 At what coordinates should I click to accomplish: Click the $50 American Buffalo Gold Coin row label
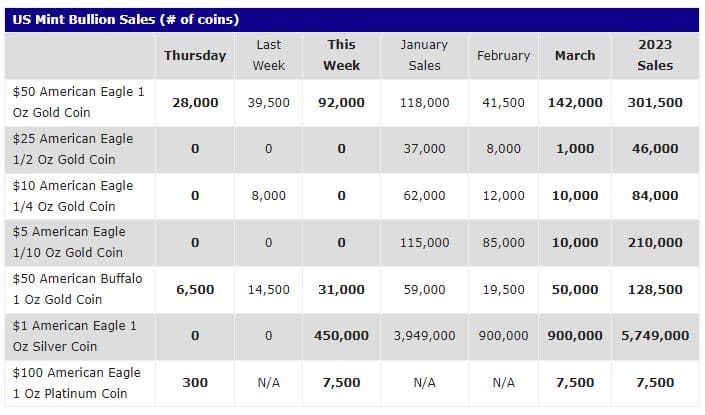coord(78,289)
